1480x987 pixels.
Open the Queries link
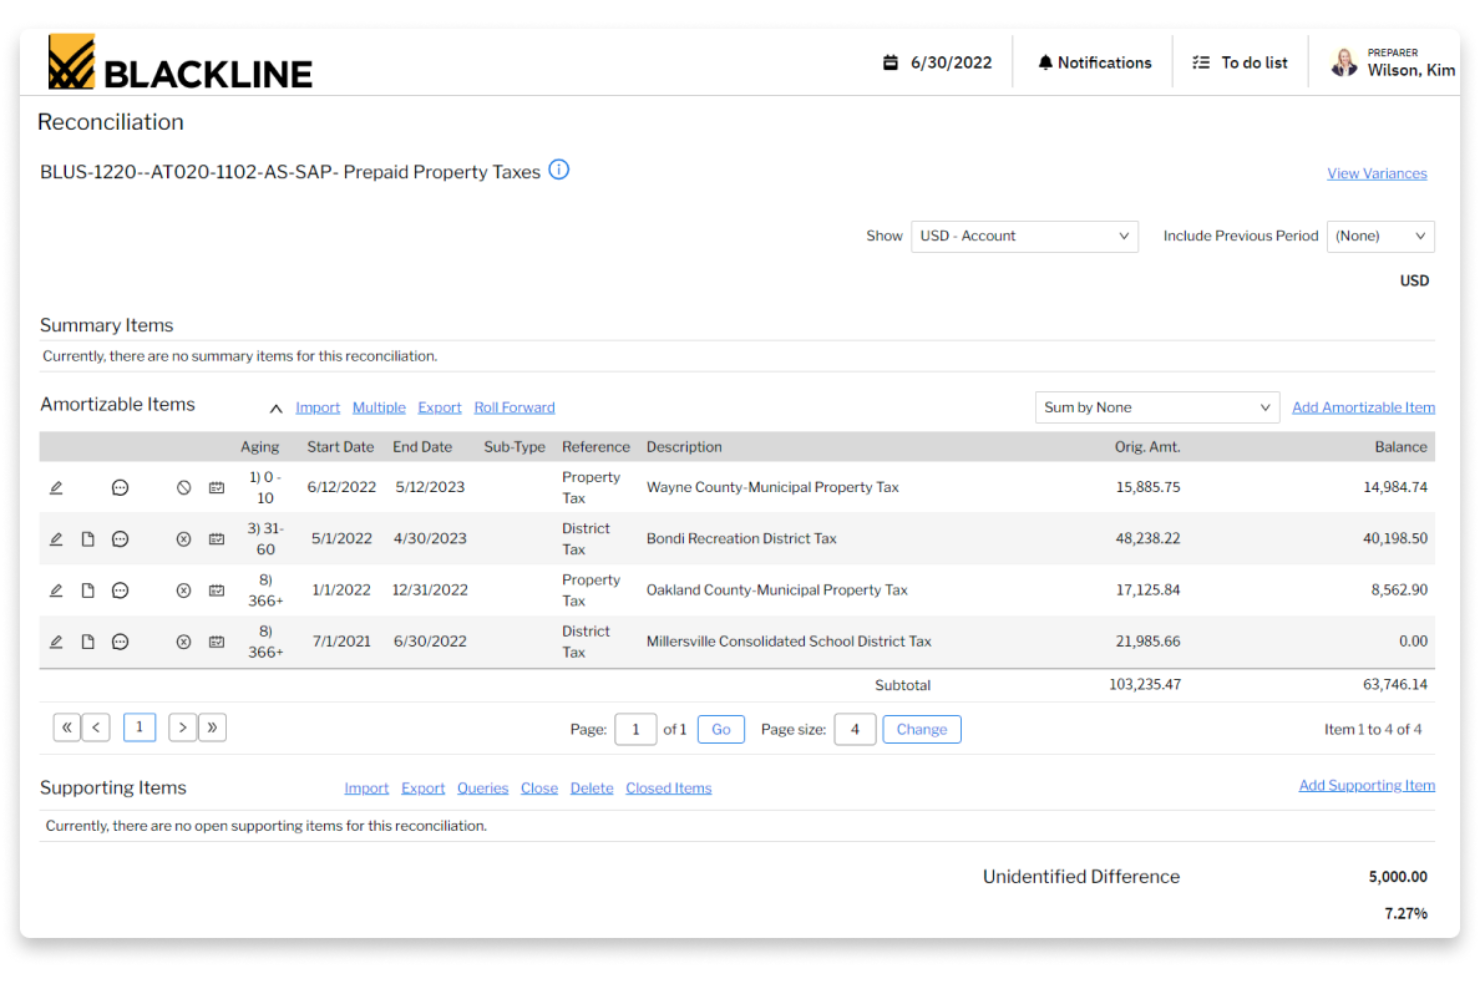pos(483,788)
